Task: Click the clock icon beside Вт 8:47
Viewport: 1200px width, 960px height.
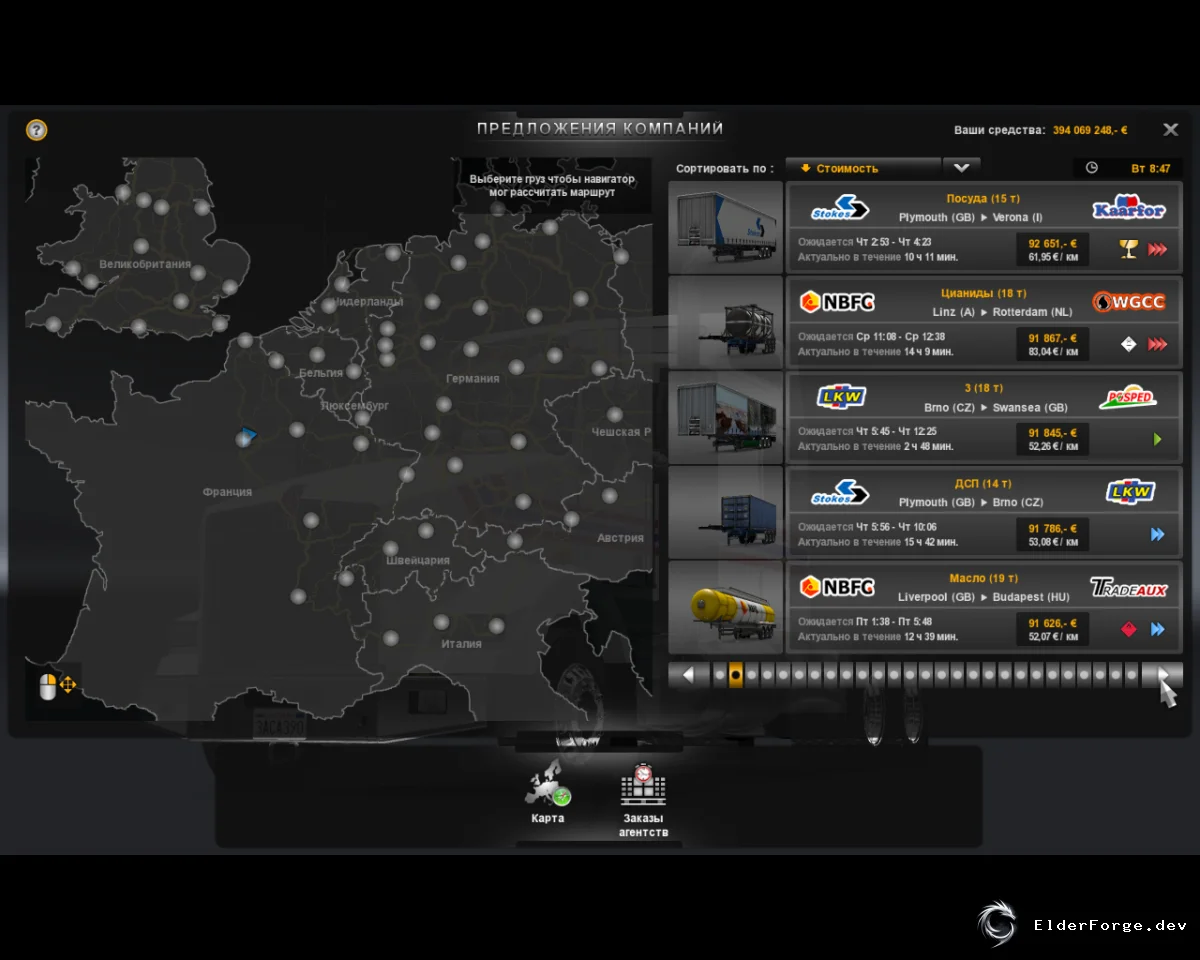Action: 1092,168
